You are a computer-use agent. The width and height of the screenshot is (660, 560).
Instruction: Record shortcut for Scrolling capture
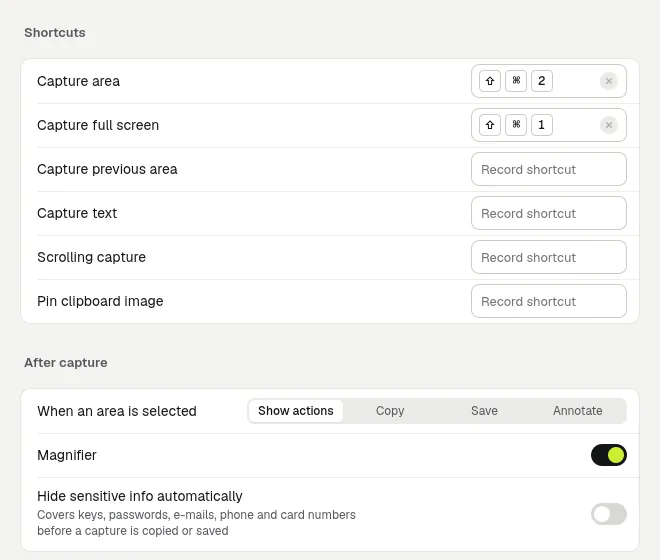[x=549, y=257]
